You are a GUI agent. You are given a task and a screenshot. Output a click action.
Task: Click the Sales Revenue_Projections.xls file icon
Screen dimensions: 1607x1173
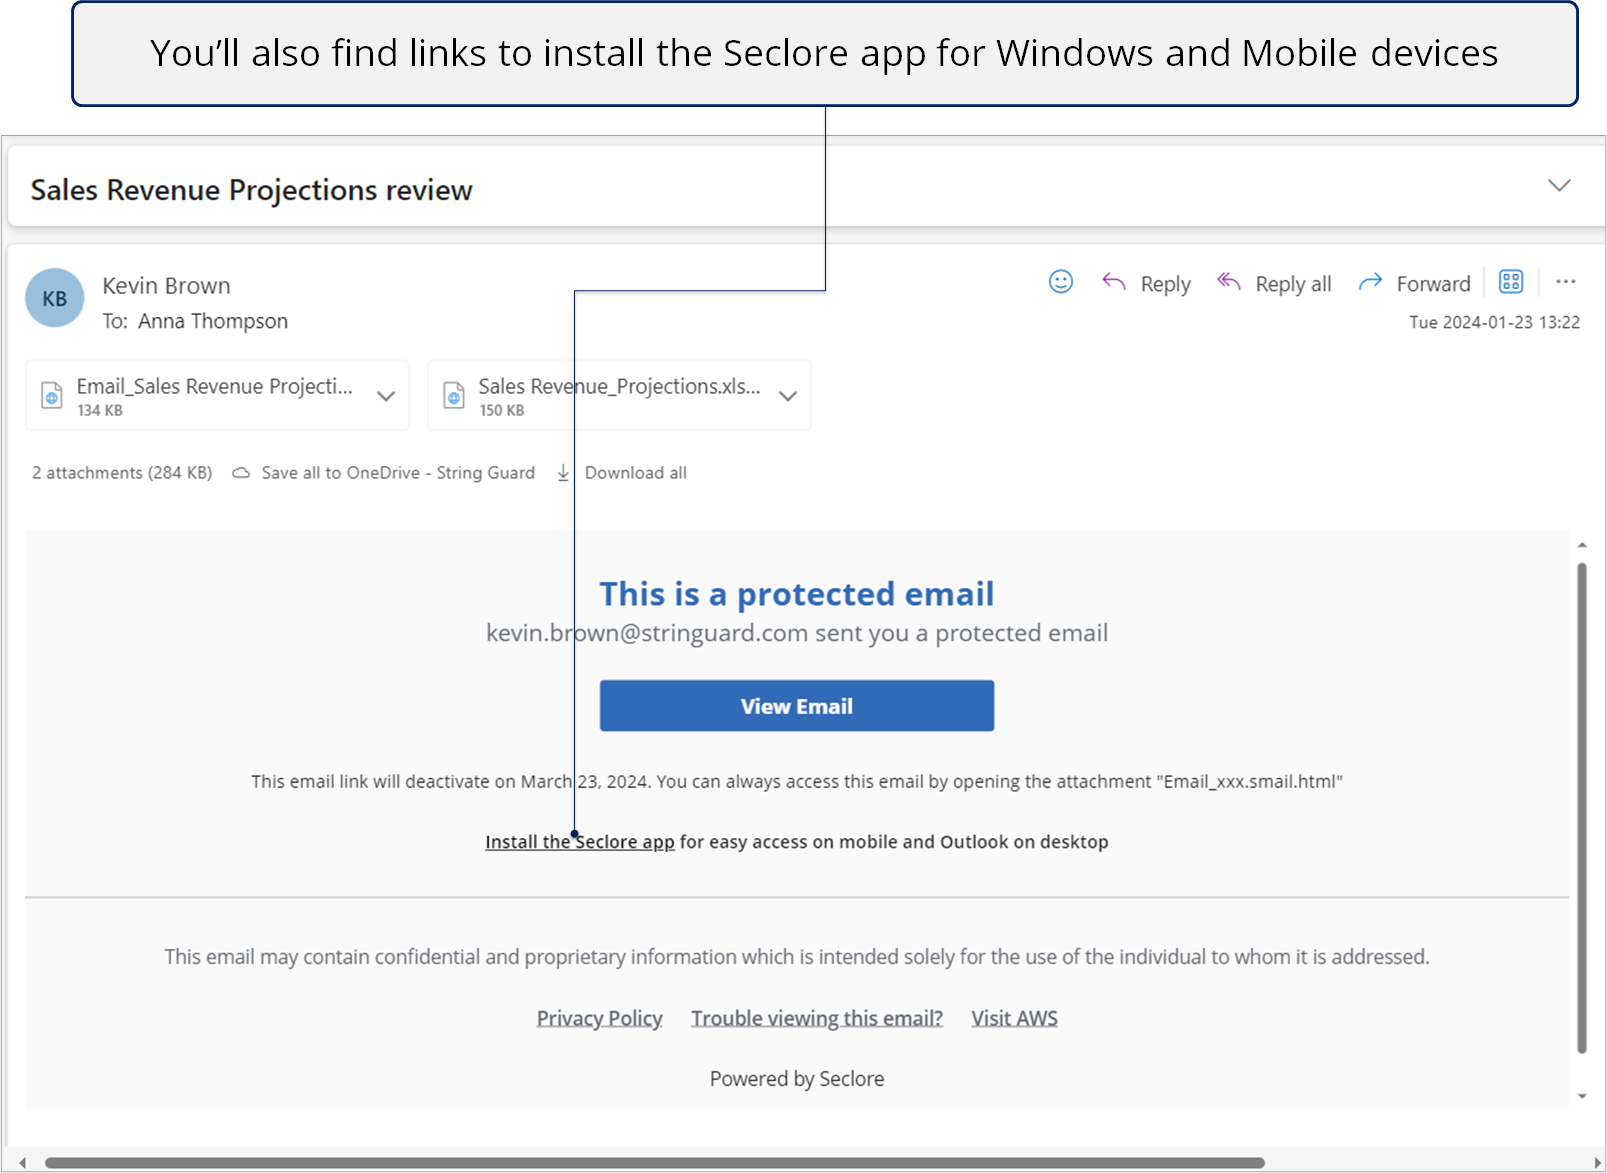pyautogui.click(x=454, y=396)
